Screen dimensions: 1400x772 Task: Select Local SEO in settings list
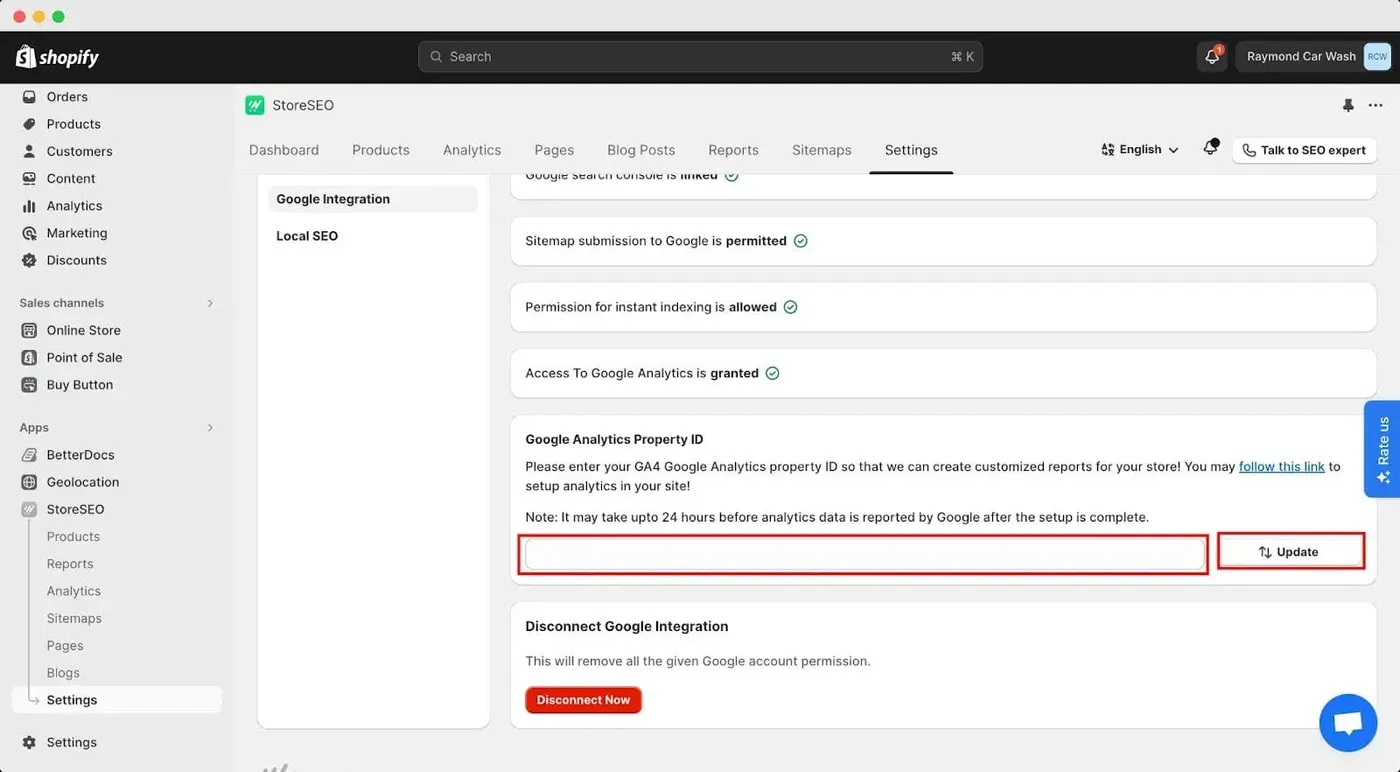point(307,236)
